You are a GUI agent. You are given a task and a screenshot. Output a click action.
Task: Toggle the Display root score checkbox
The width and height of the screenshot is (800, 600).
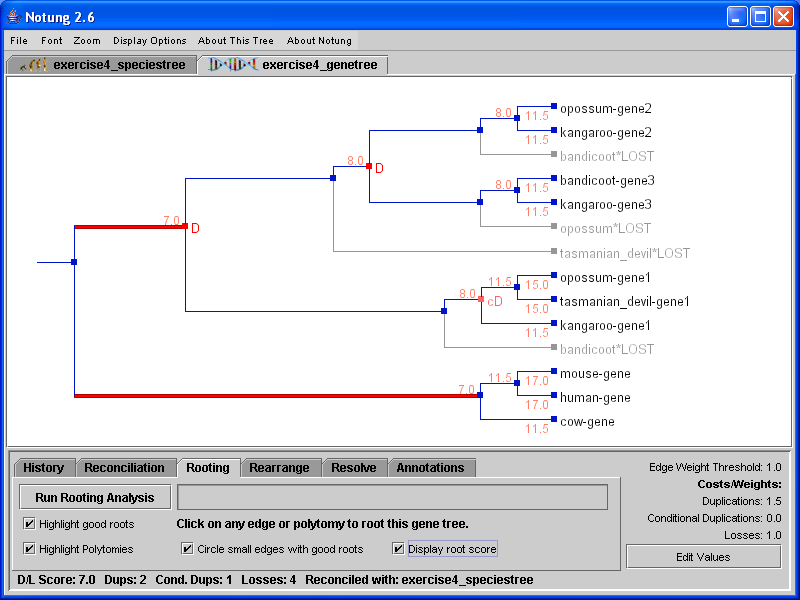pyautogui.click(x=398, y=548)
